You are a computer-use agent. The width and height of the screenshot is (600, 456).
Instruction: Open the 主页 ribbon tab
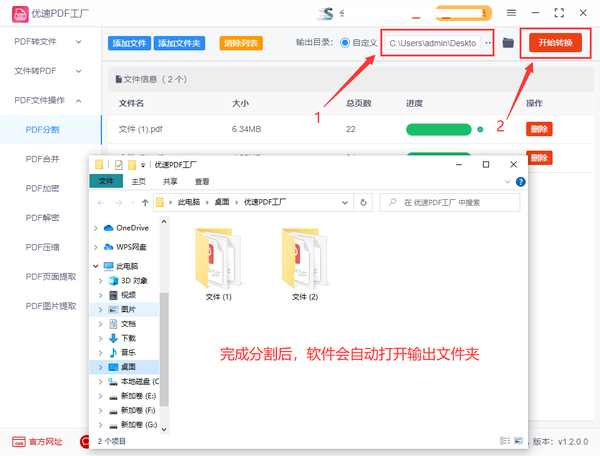click(139, 181)
